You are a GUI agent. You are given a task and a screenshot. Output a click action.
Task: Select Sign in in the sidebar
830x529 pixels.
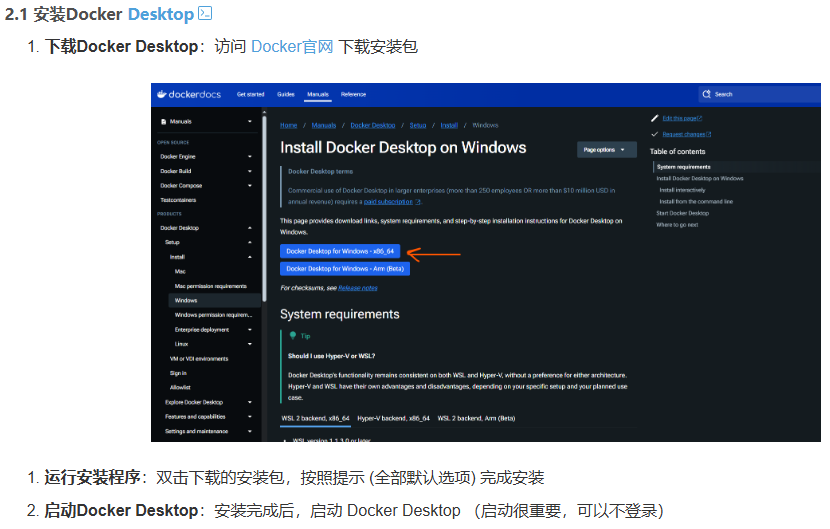[x=178, y=373]
